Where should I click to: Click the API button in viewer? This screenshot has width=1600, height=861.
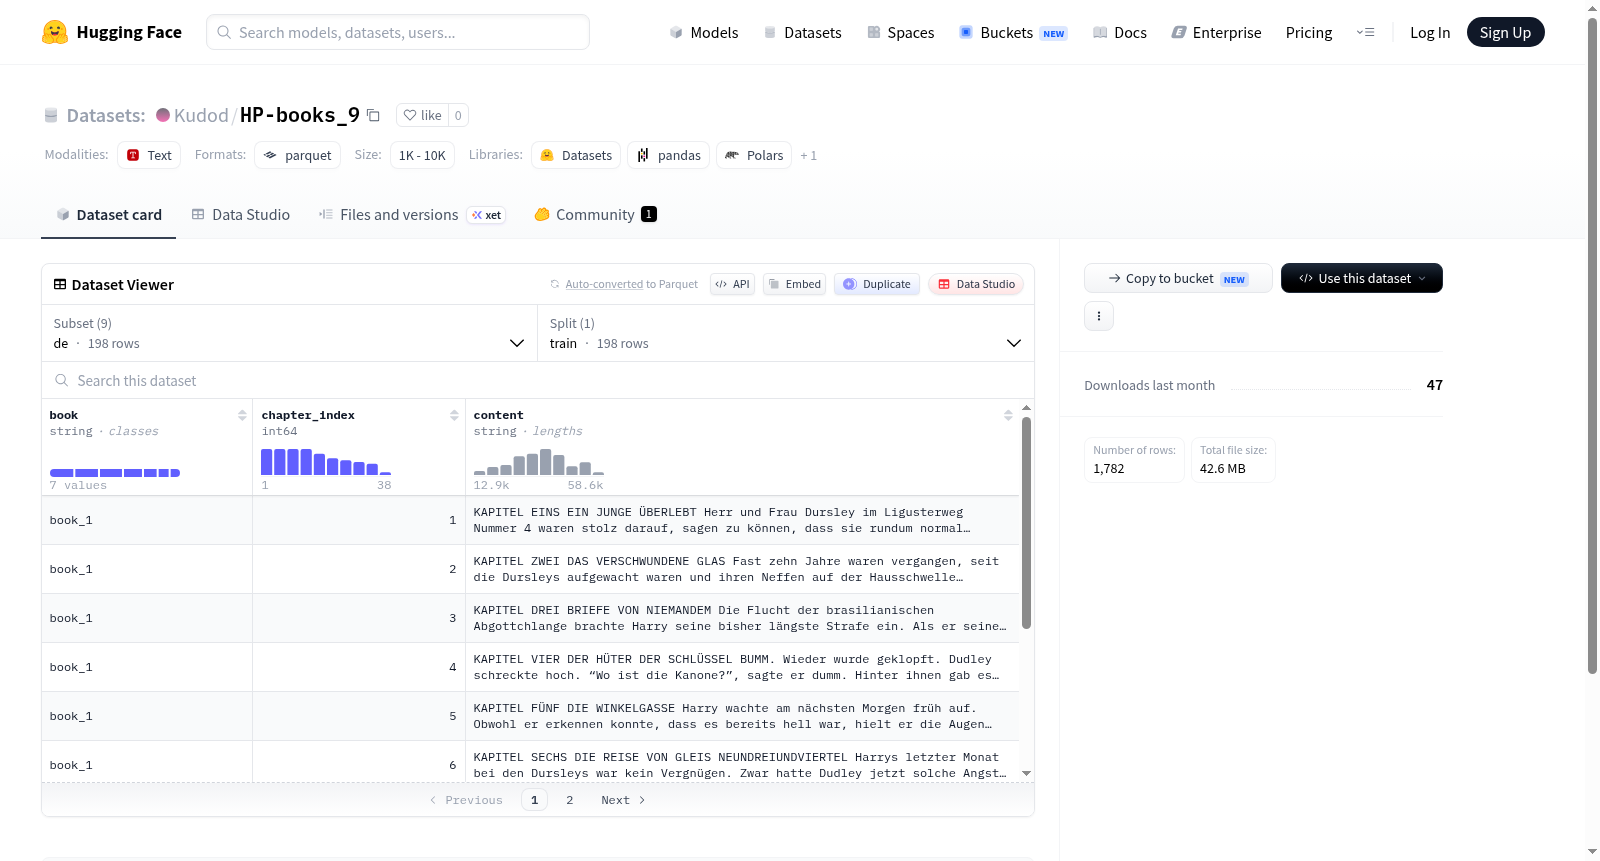tap(732, 284)
